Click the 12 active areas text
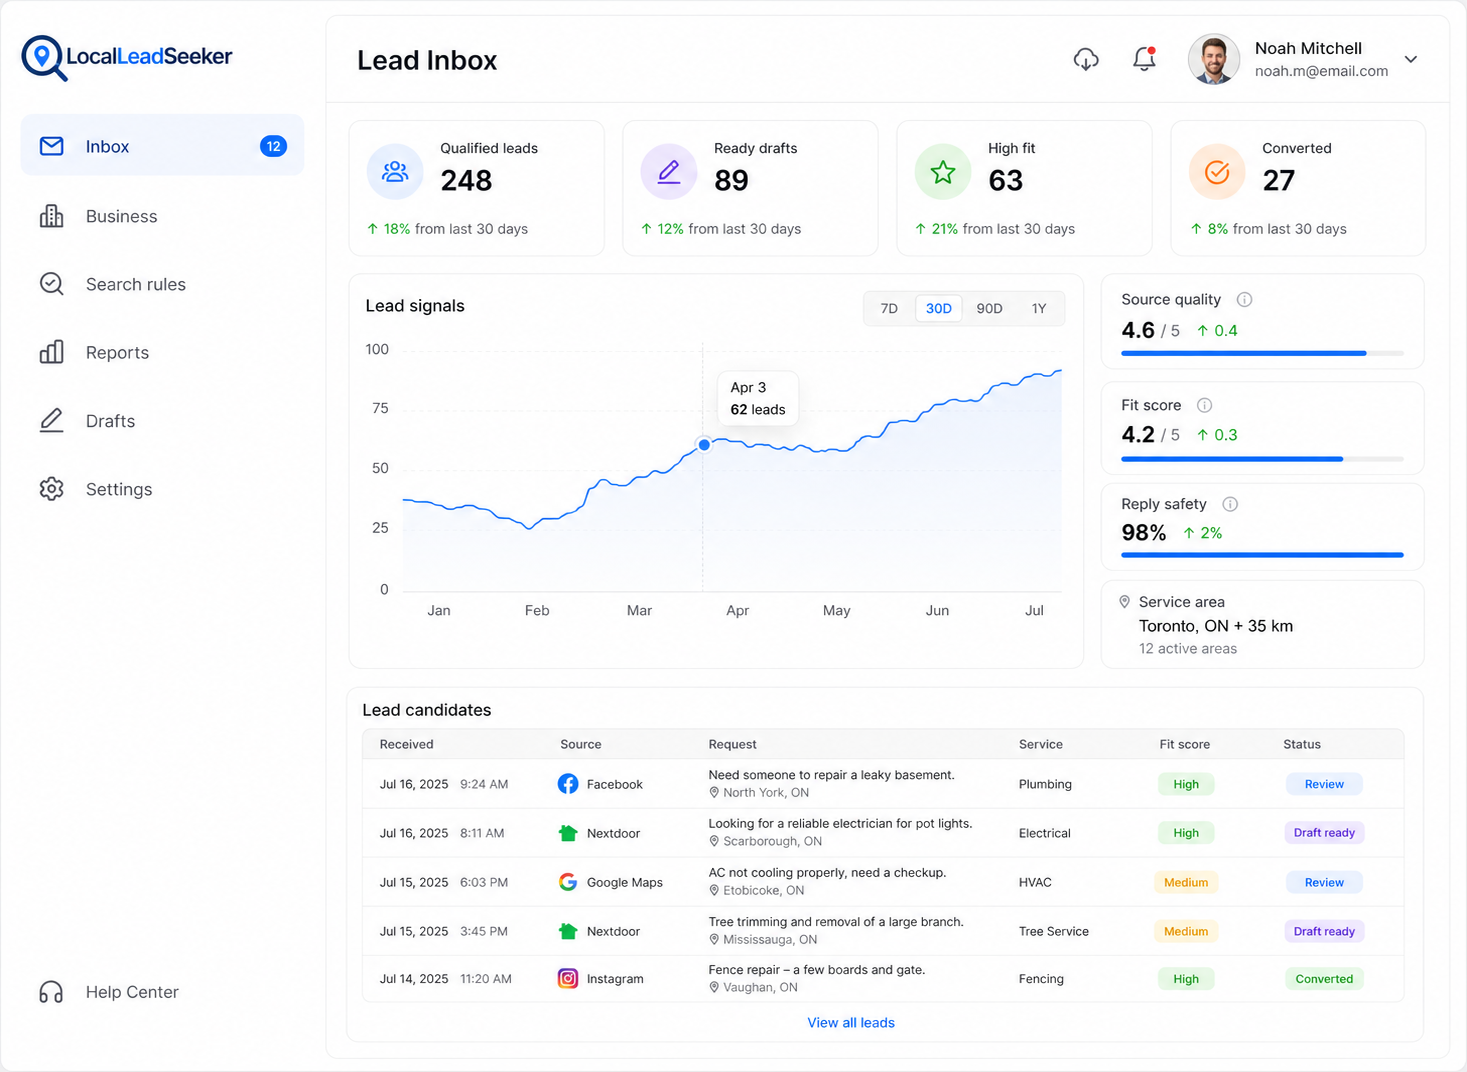Viewport: 1467px width, 1072px height. tap(1188, 649)
